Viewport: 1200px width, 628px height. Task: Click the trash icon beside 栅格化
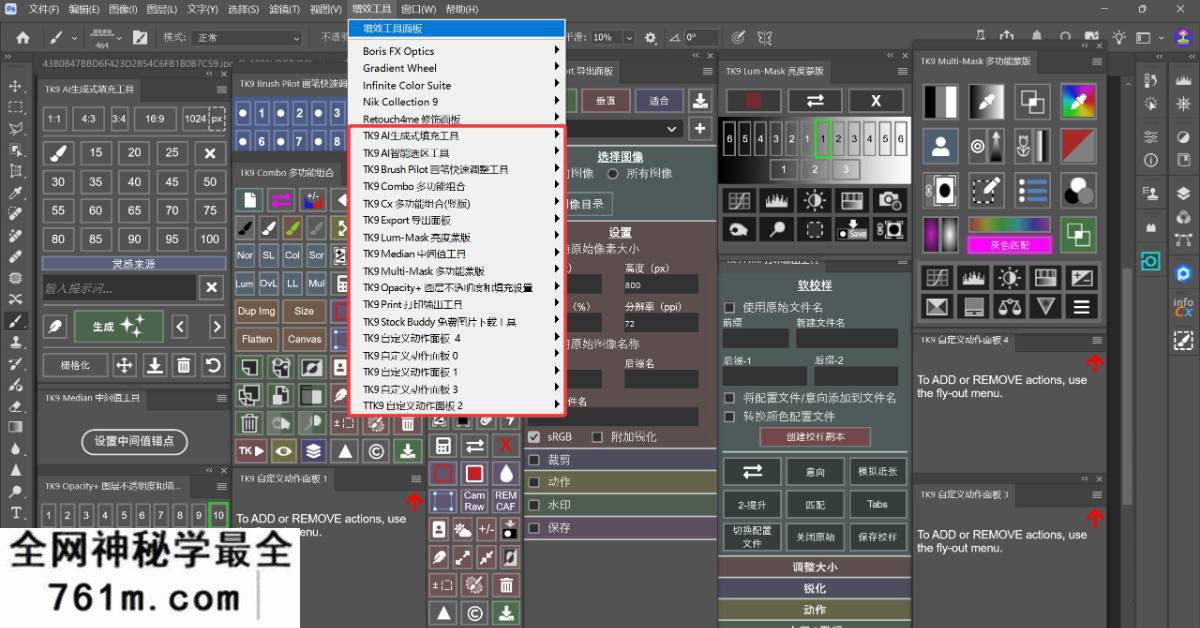click(x=184, y=365)
